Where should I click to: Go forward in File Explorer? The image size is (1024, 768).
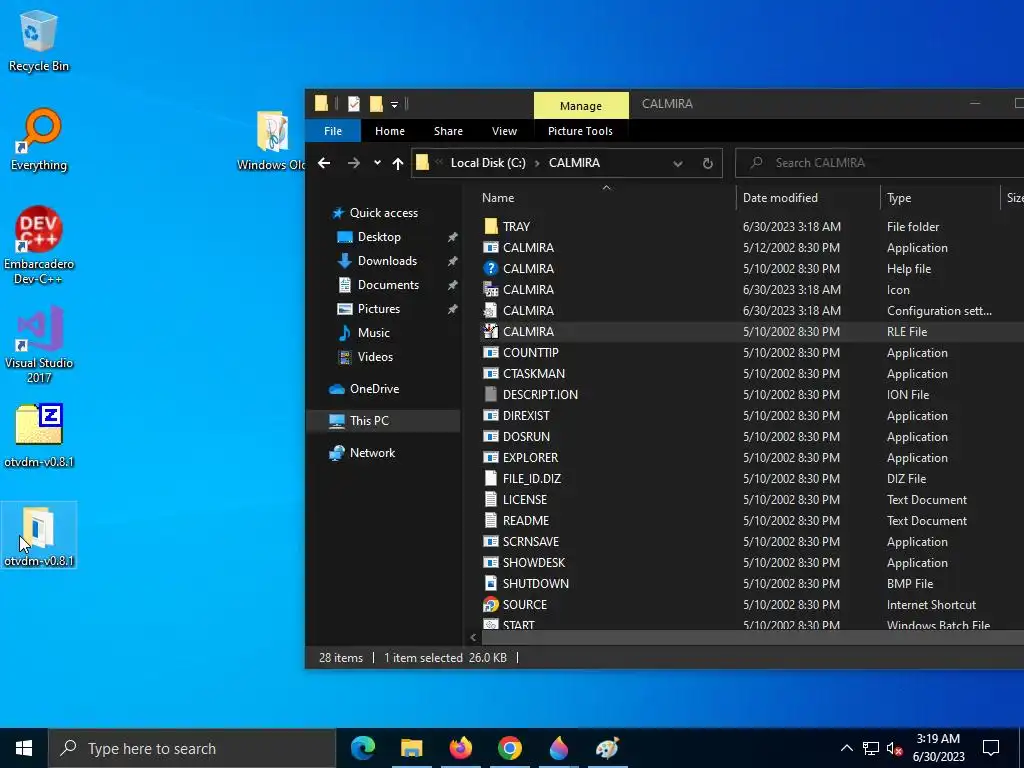click(353, 163)
